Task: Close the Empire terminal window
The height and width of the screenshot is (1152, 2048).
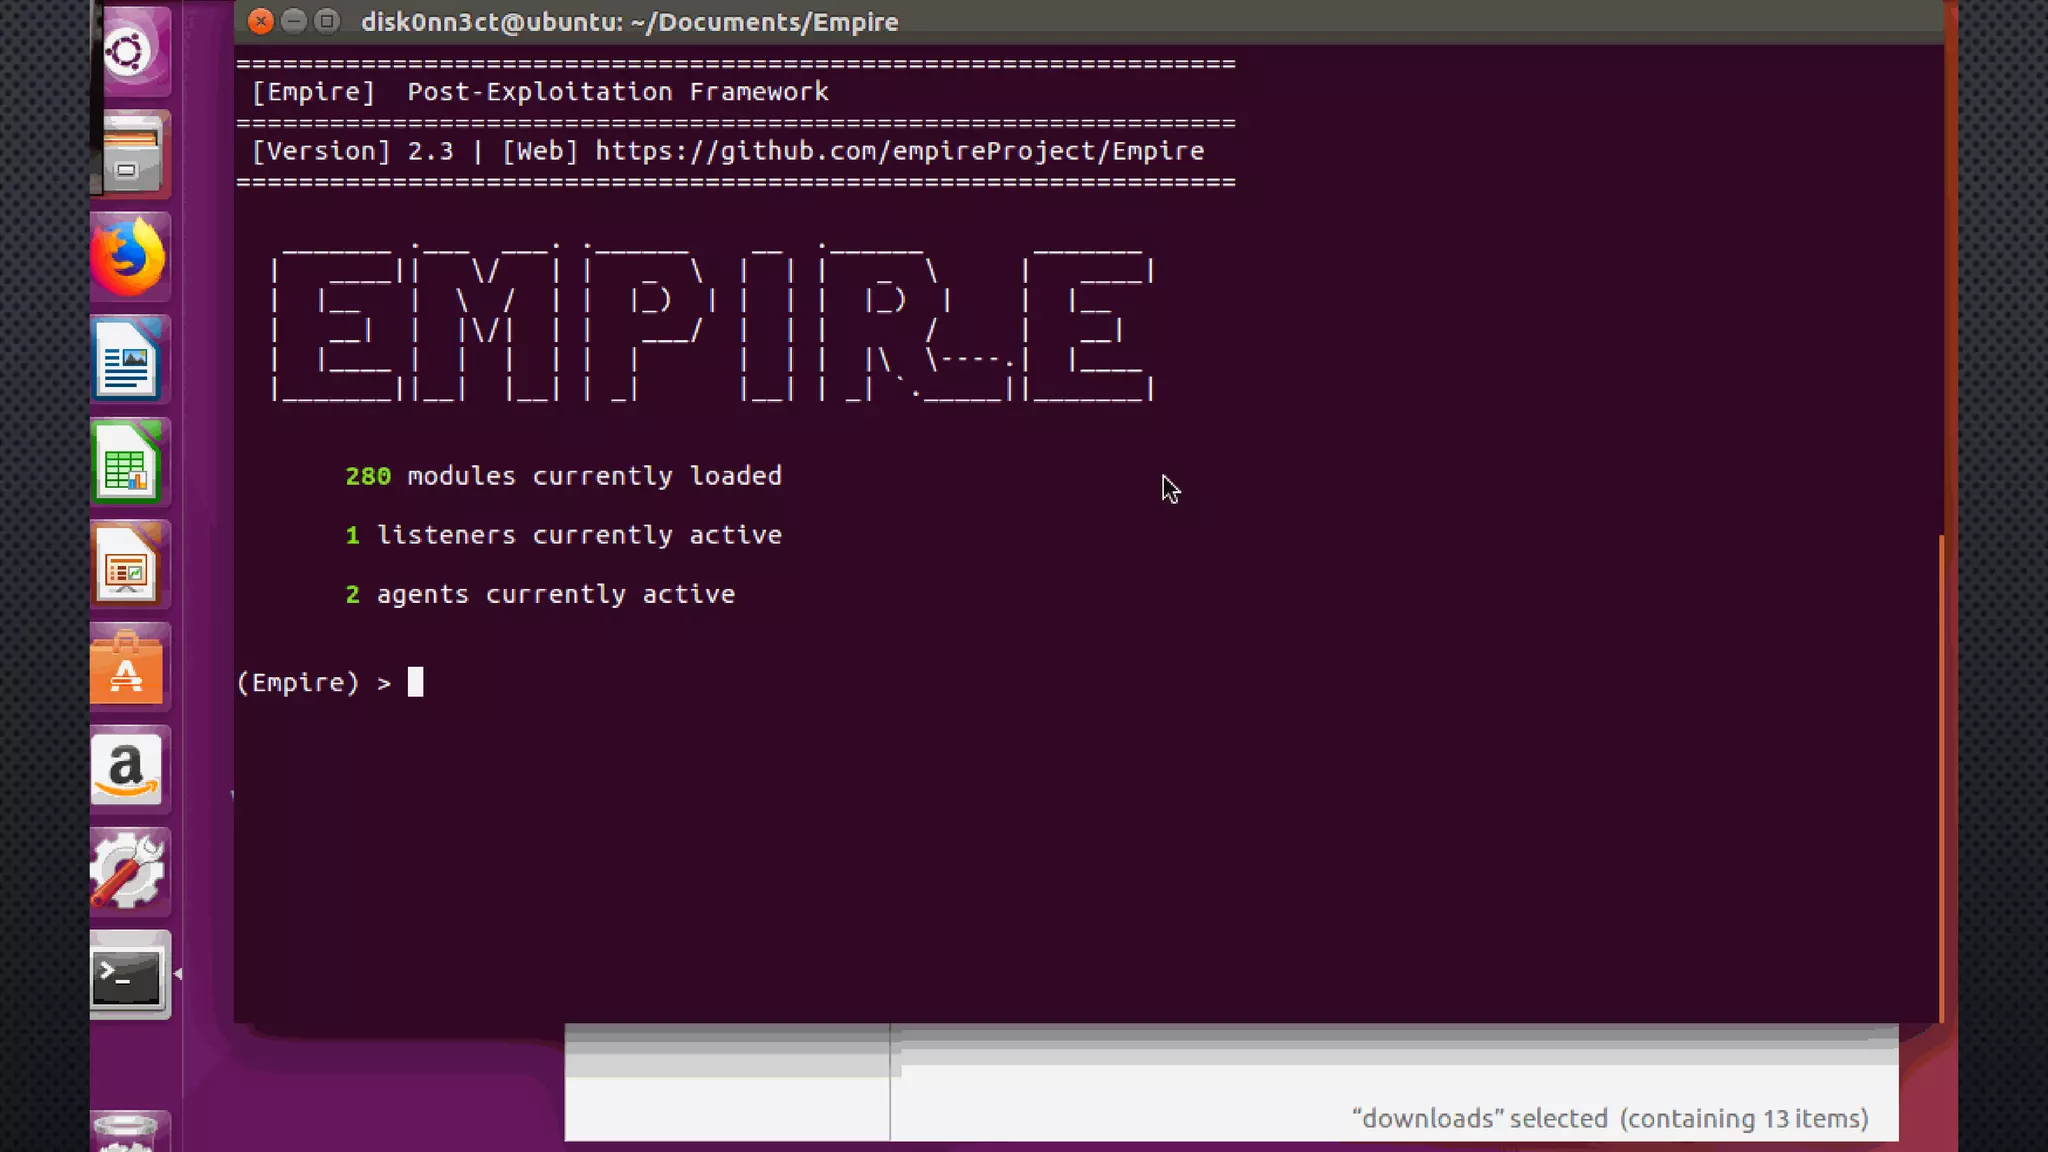Action: pos(260,21)
